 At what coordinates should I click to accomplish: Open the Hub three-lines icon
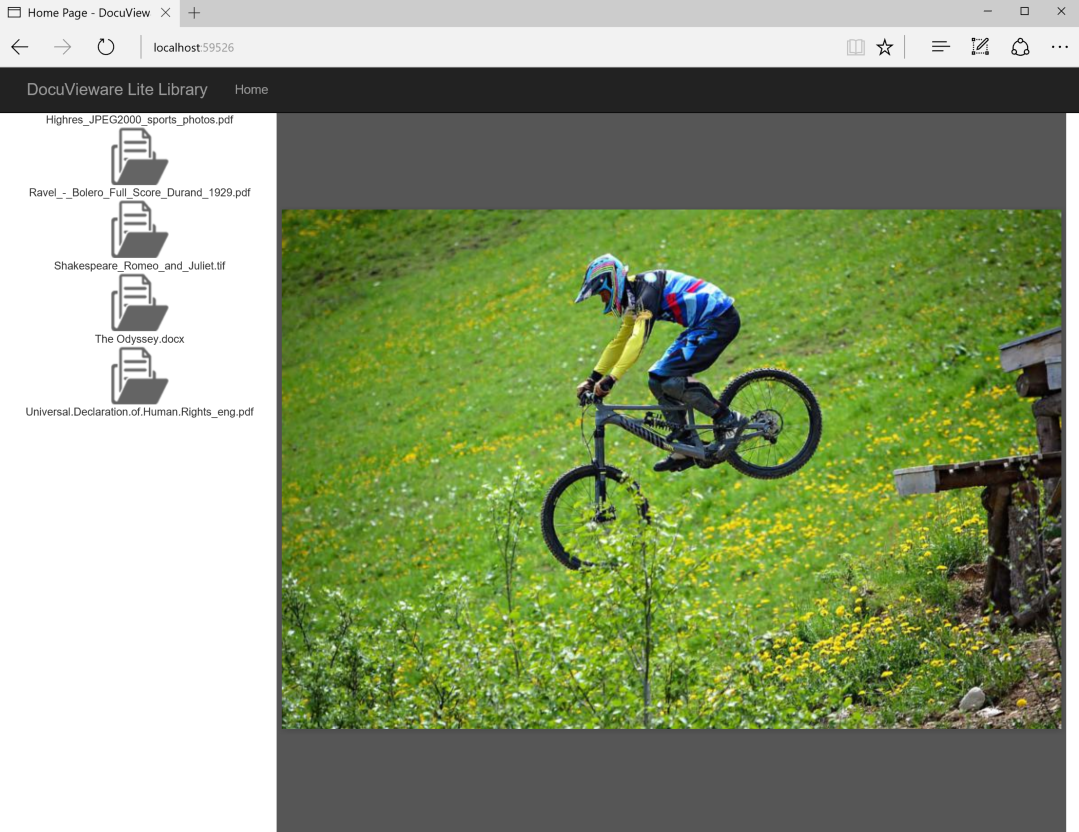(941, 47)
